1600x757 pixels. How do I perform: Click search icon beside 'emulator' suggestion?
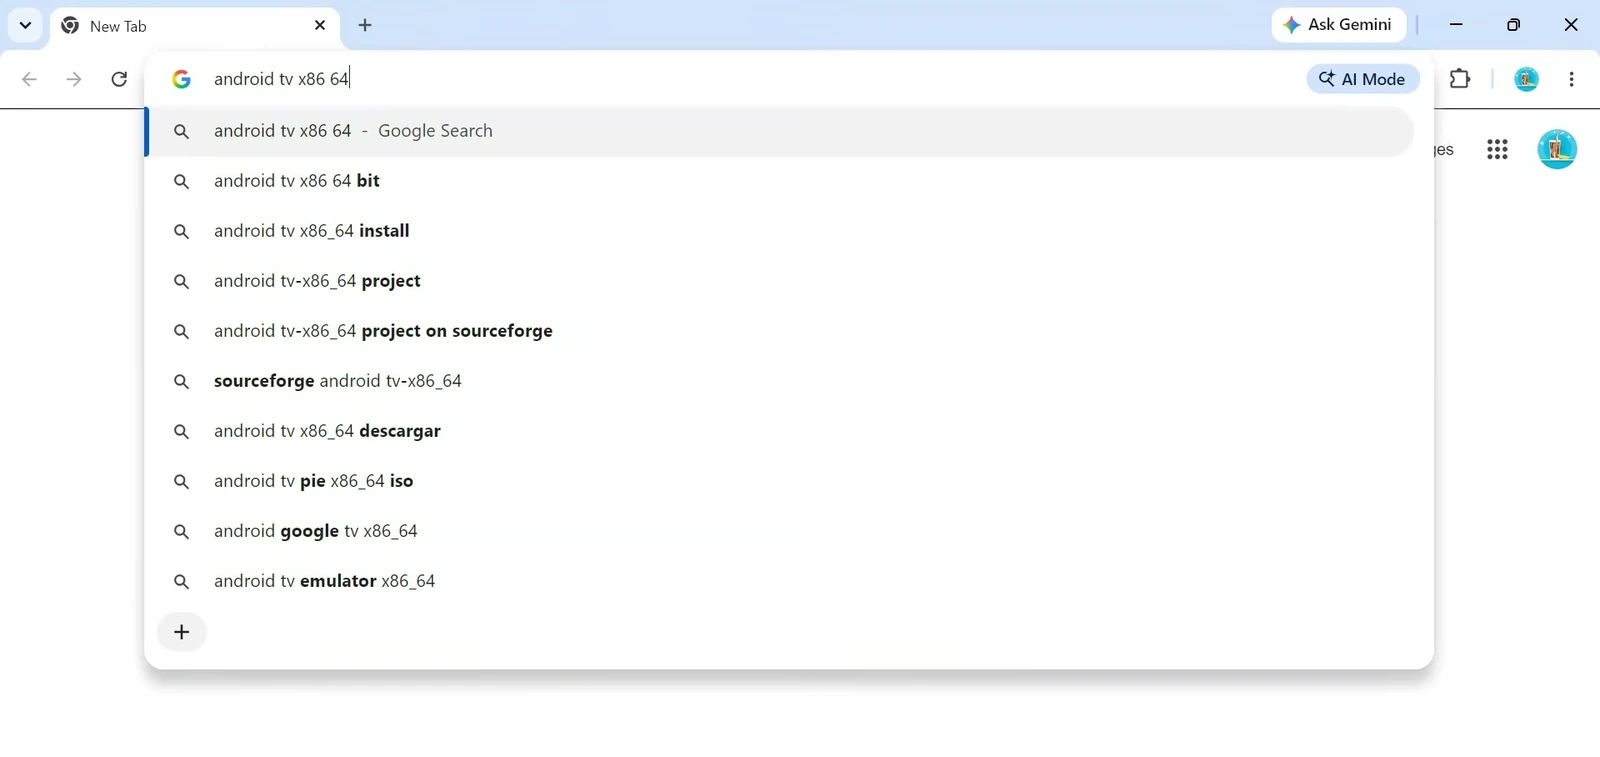click(181, 581)
